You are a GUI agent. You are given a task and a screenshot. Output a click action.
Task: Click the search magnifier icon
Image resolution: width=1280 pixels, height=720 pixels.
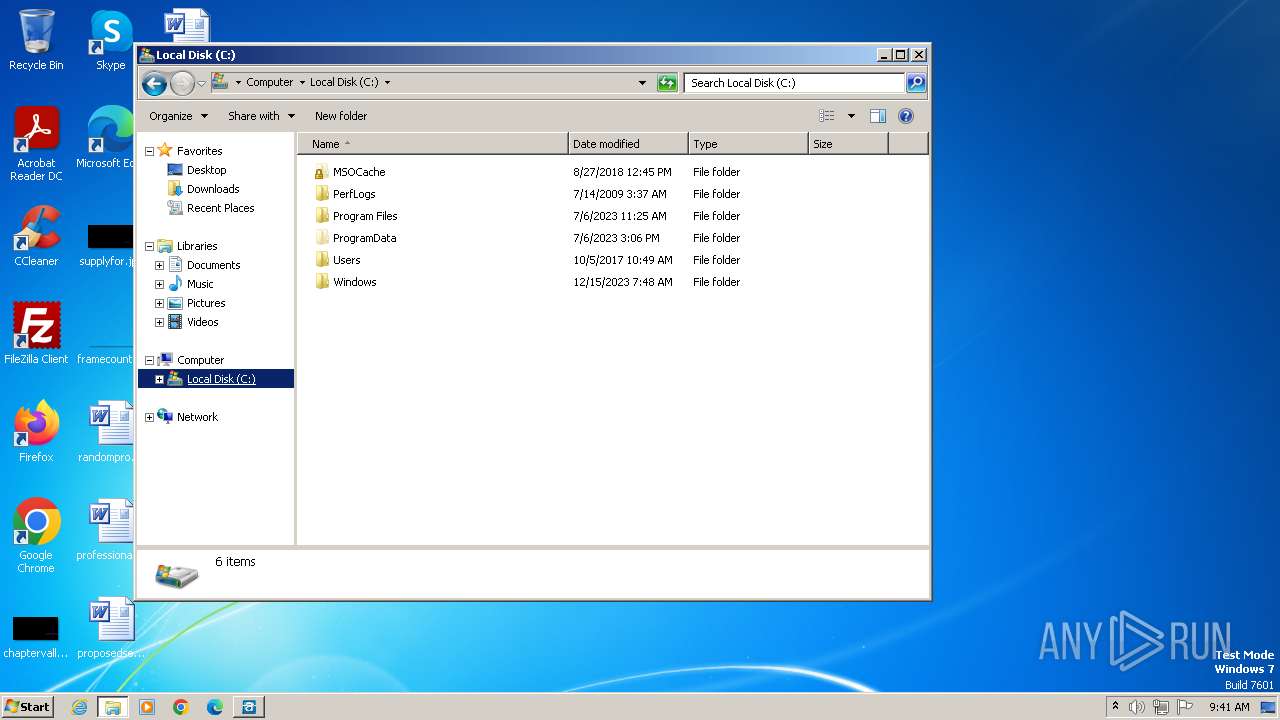tap(915, 83)
